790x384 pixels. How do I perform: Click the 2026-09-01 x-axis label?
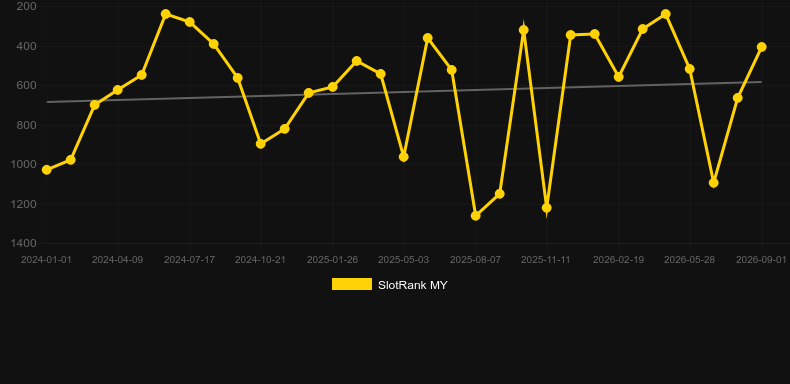click(761, 260)
